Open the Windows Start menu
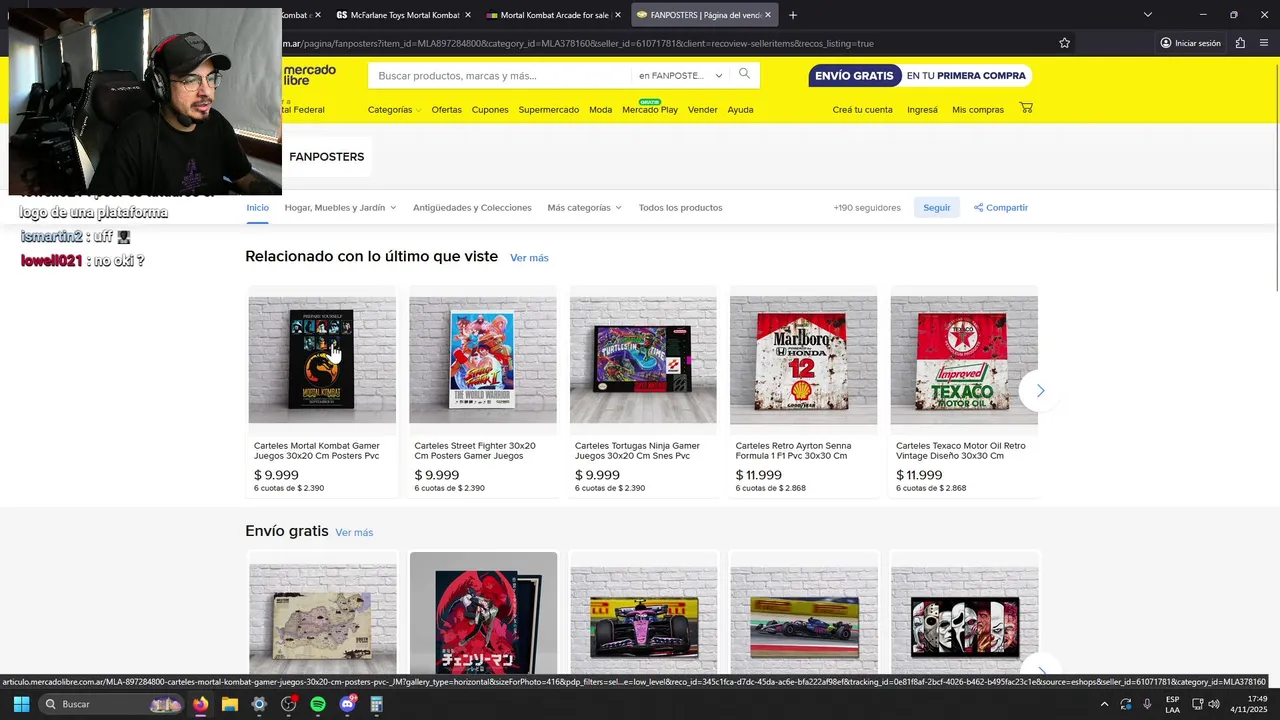This screenshot has height=720, width=1280. click(x=21, y=704)
